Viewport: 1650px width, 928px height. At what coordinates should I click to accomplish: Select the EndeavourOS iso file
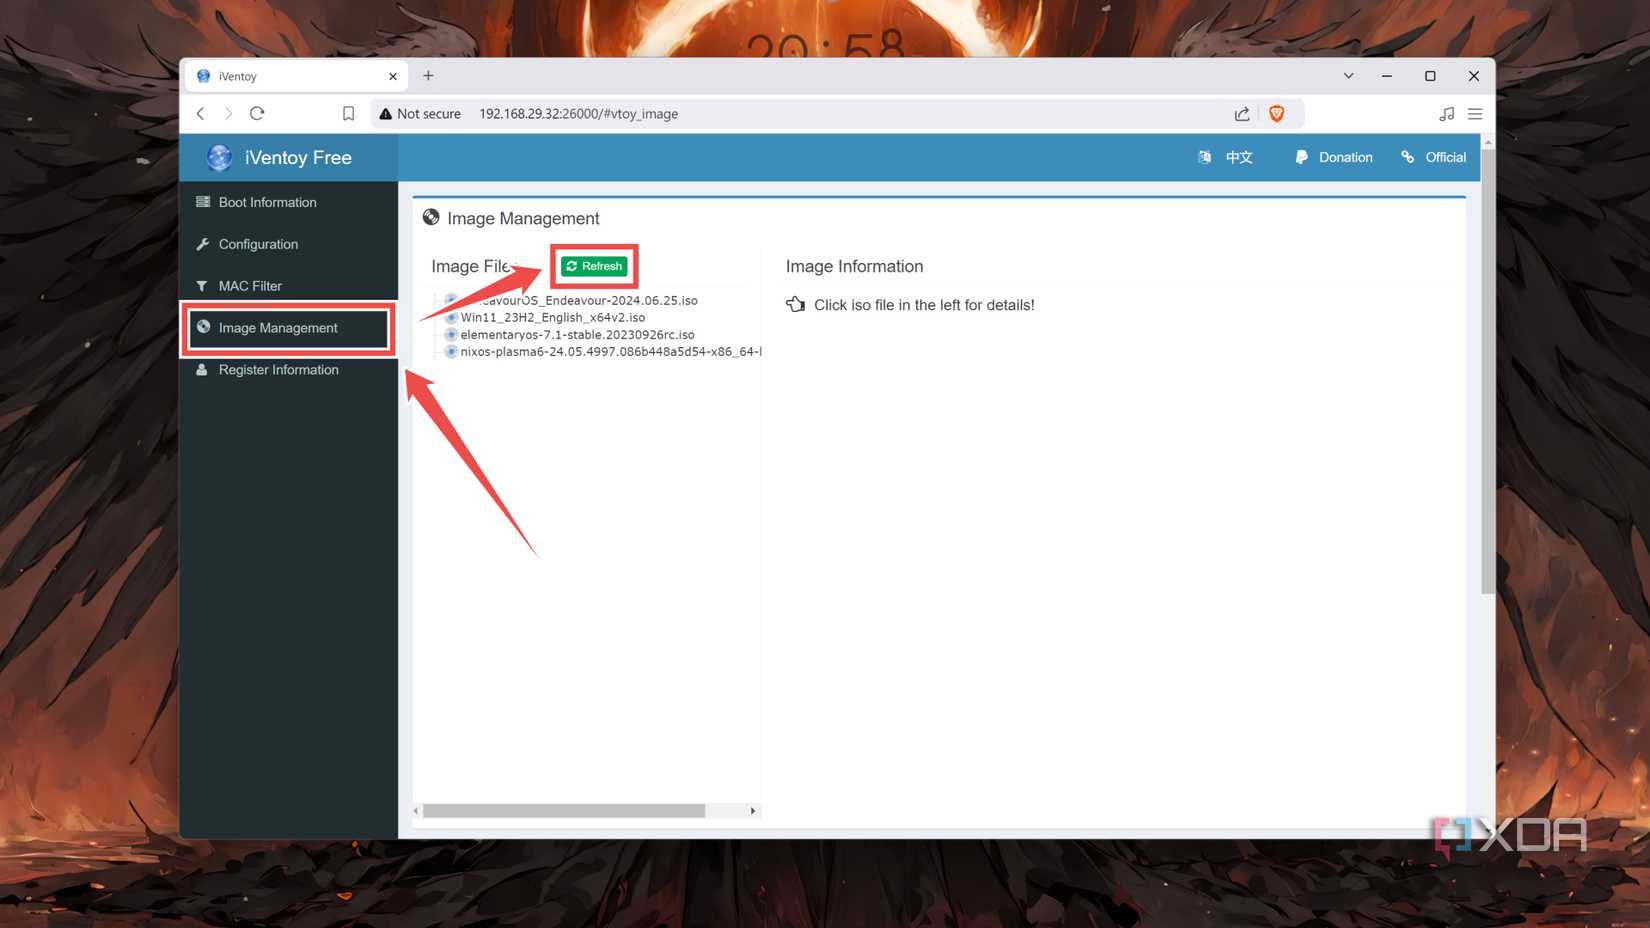click(x=580, y=300)
